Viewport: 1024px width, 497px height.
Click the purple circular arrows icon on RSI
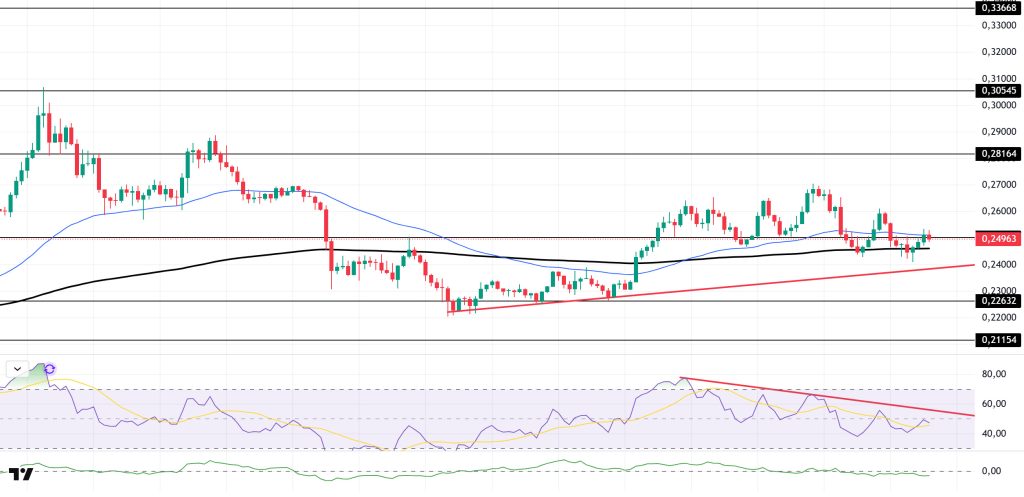click(x=49, y=369)
